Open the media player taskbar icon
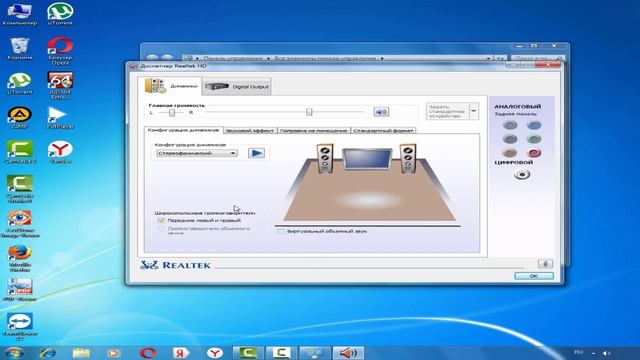The image size is (640, 360). coord(113,353)
